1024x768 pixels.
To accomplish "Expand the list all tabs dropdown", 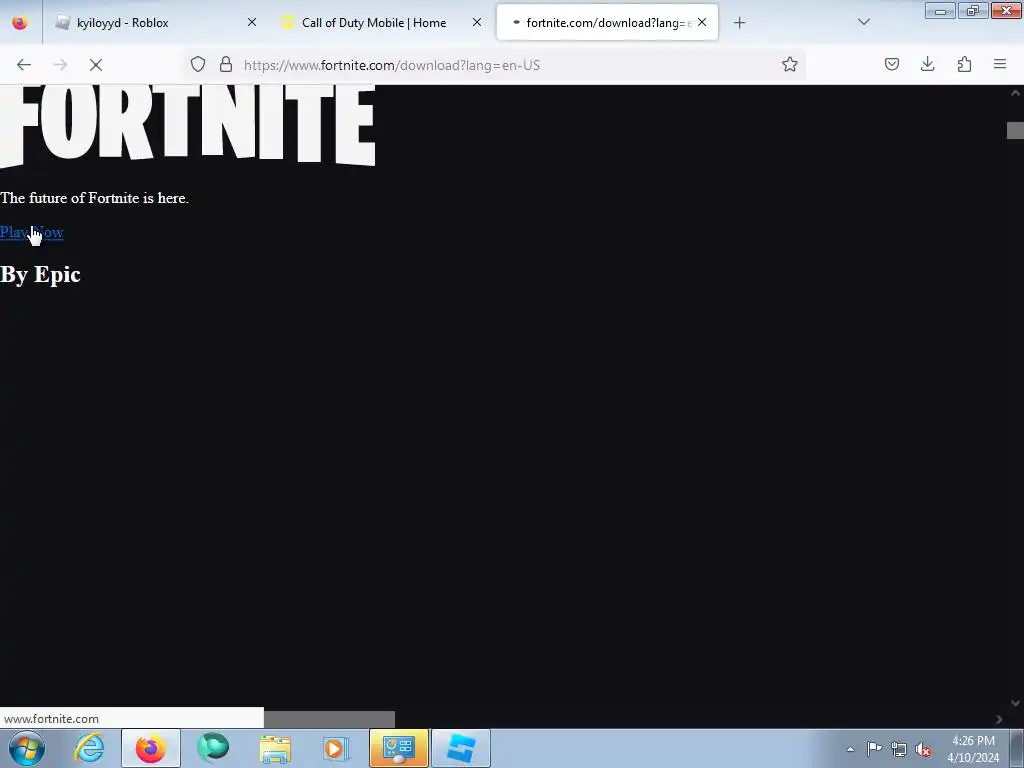I will click(863, 22).
